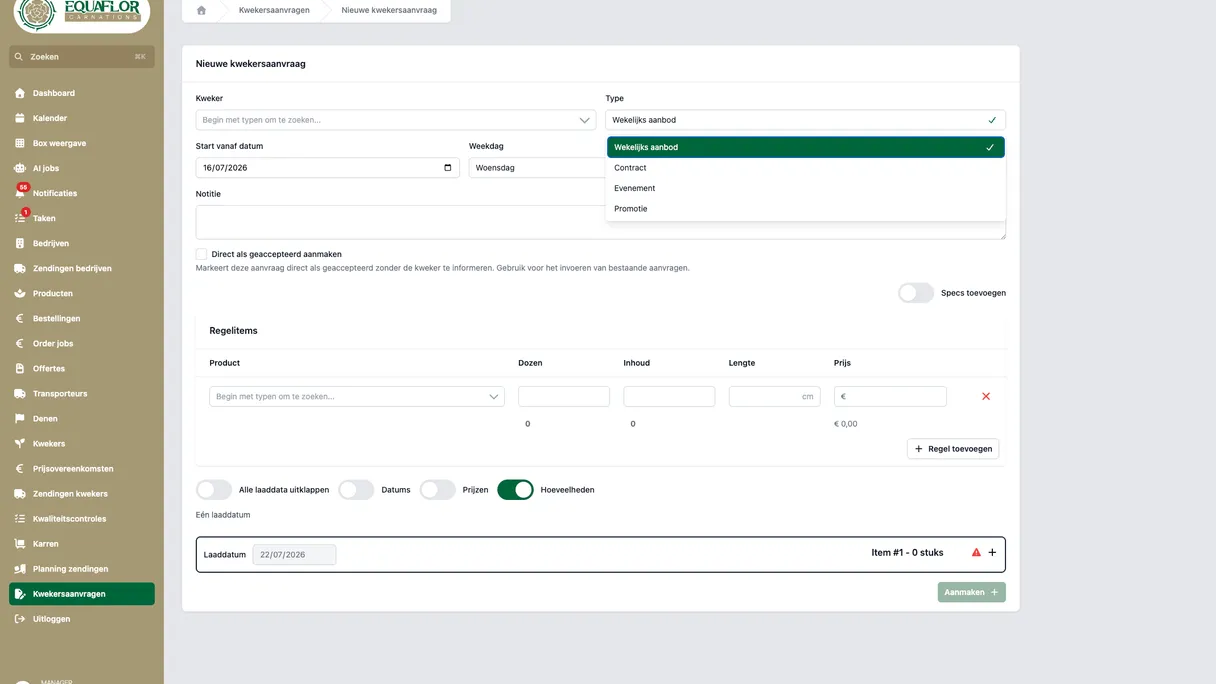The height and width of the screenshot is (684, 1216).
Task: Click the Zoeken search box in sidebar
Action: [82, 57]
